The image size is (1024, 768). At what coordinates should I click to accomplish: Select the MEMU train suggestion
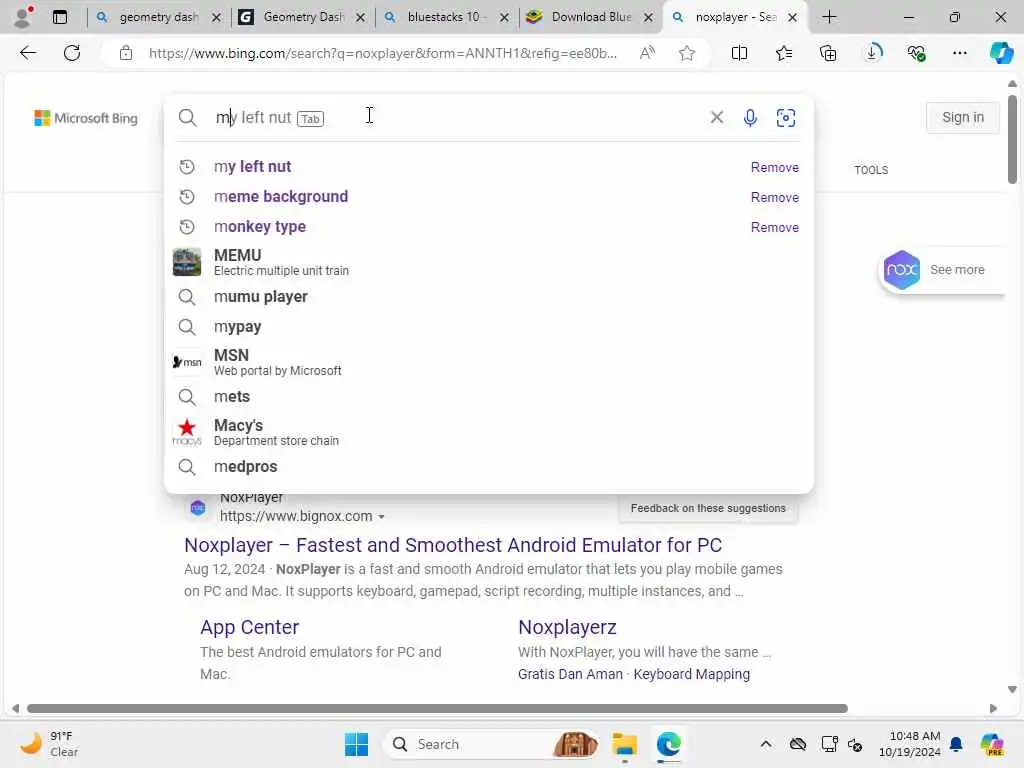tap(488, 262)
